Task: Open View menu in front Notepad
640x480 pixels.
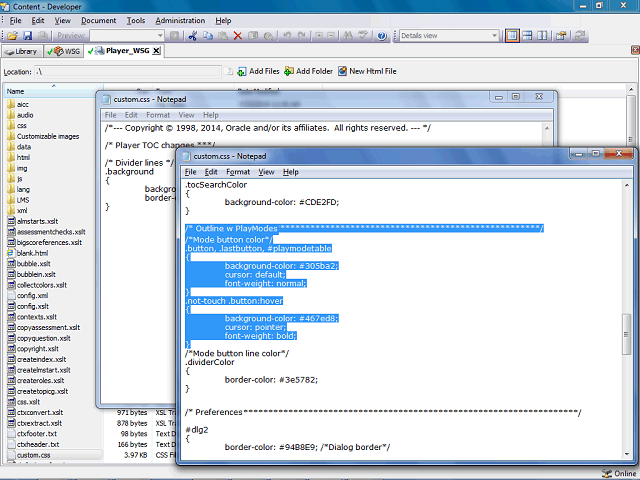Action: tap(266, 172)
